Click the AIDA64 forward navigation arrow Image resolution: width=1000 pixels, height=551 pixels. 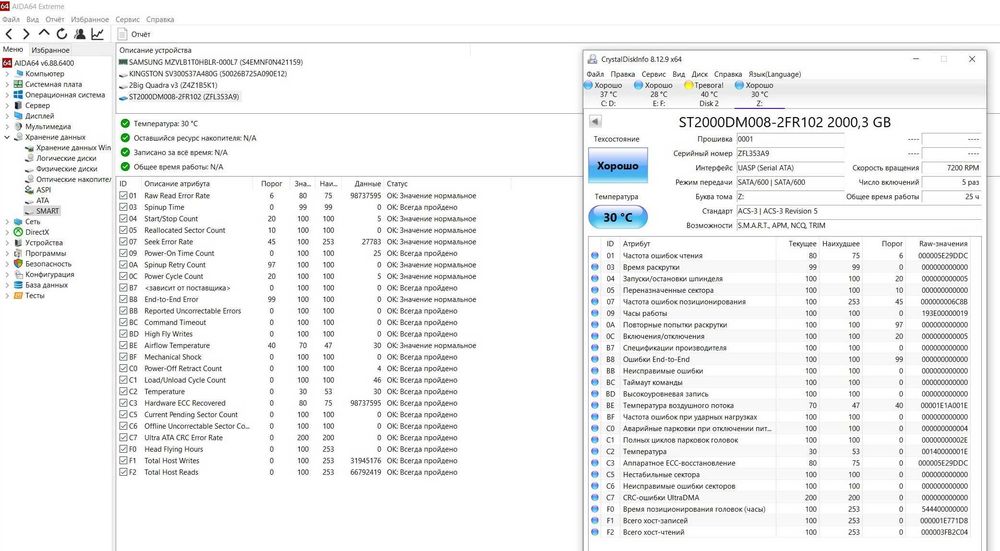pyautogui.click(x=26, y=34)
